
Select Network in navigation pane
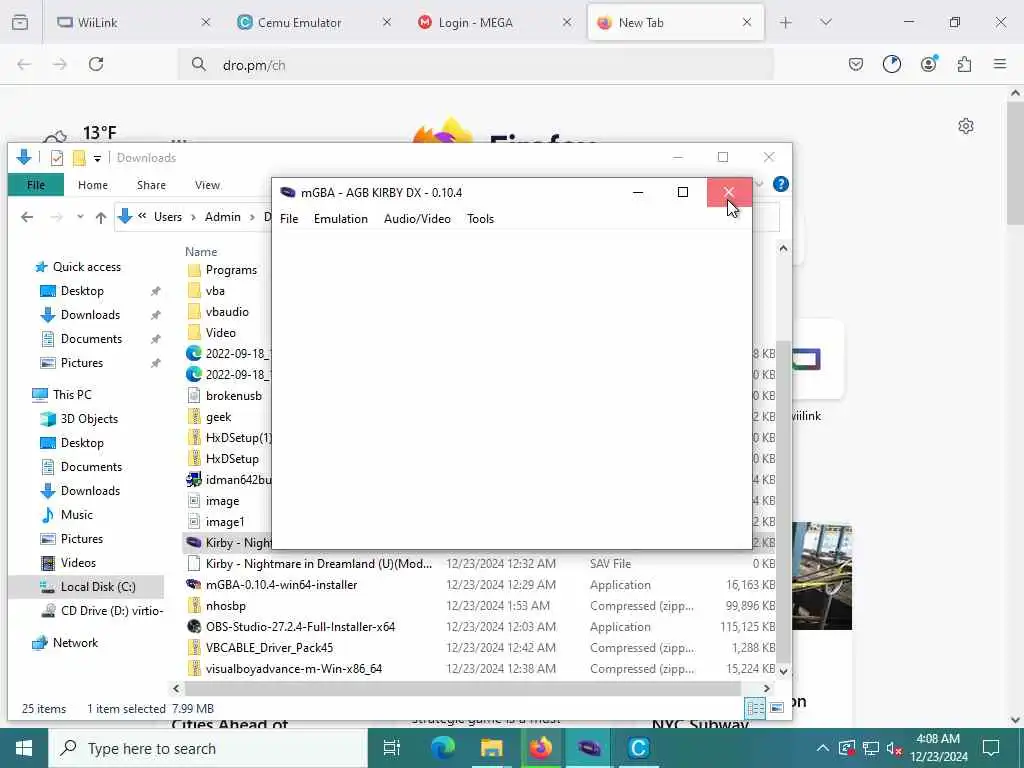pyautogui.click(x=75, y=643)
